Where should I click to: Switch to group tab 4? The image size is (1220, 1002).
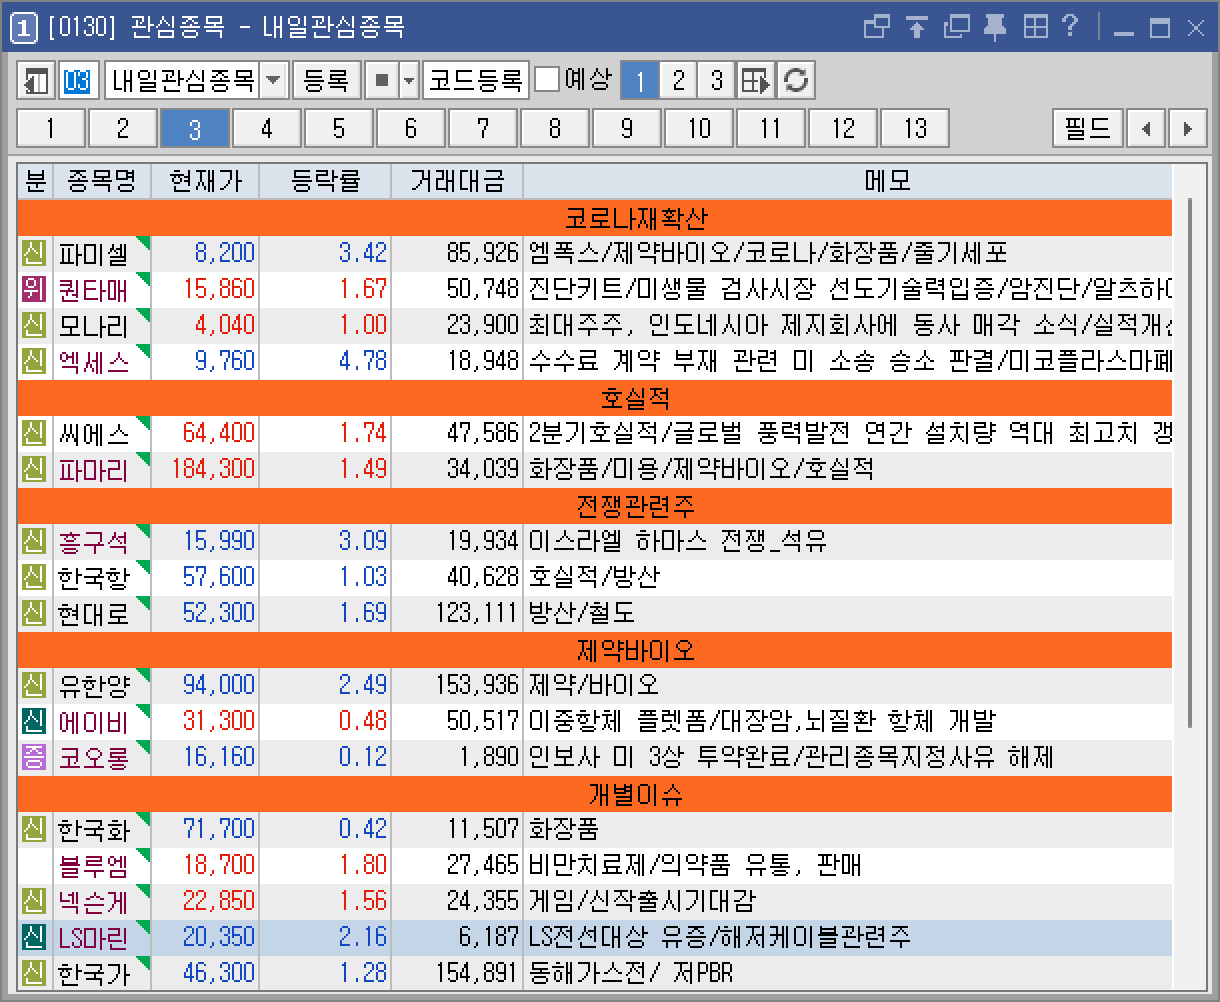coord(267,128)
